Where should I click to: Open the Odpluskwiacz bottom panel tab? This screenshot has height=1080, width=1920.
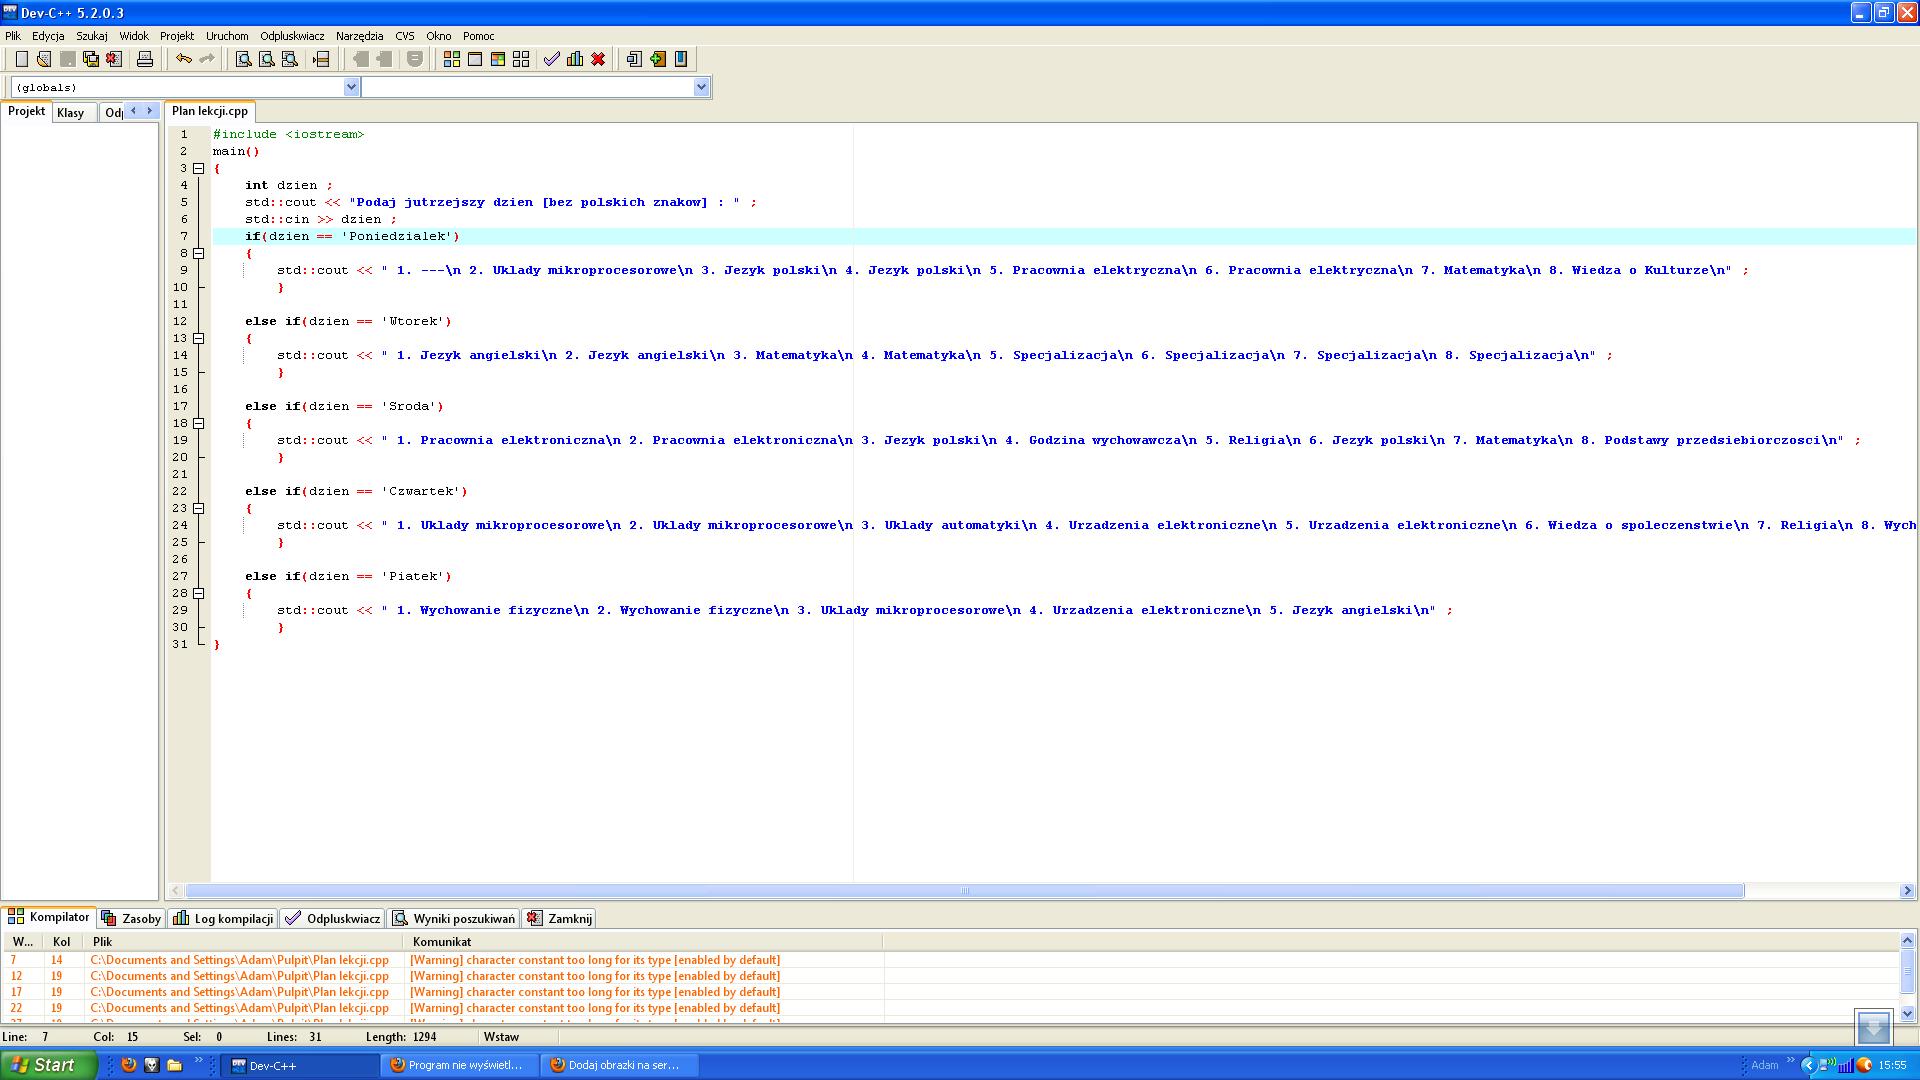tap(333, 918)
